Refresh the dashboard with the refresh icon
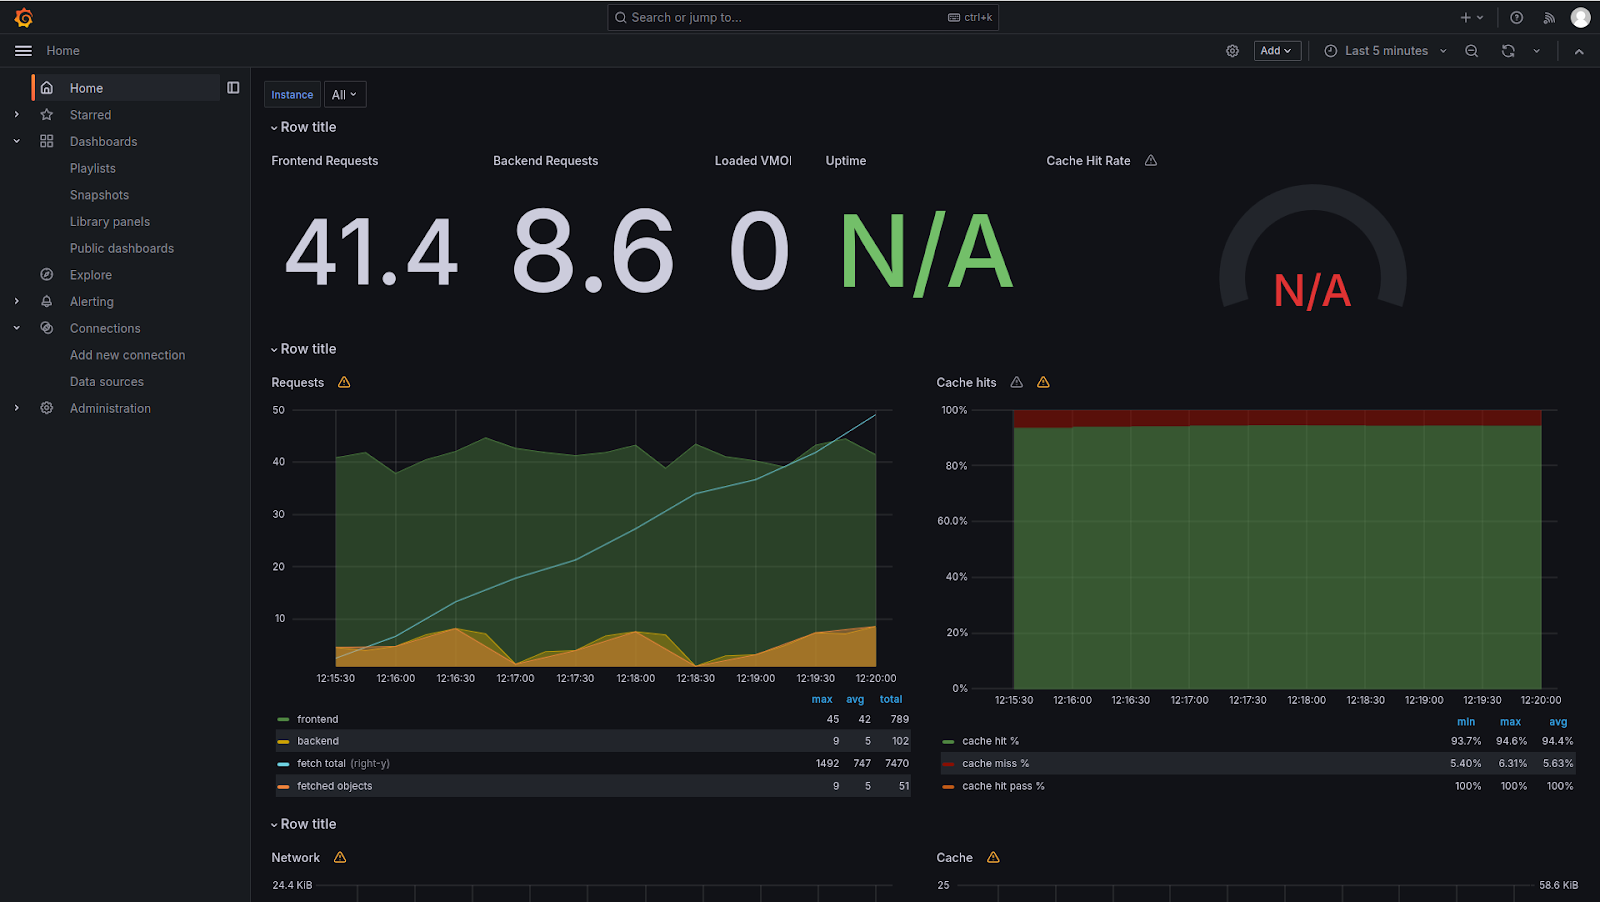1600x902 pixels. [1507, 50]
